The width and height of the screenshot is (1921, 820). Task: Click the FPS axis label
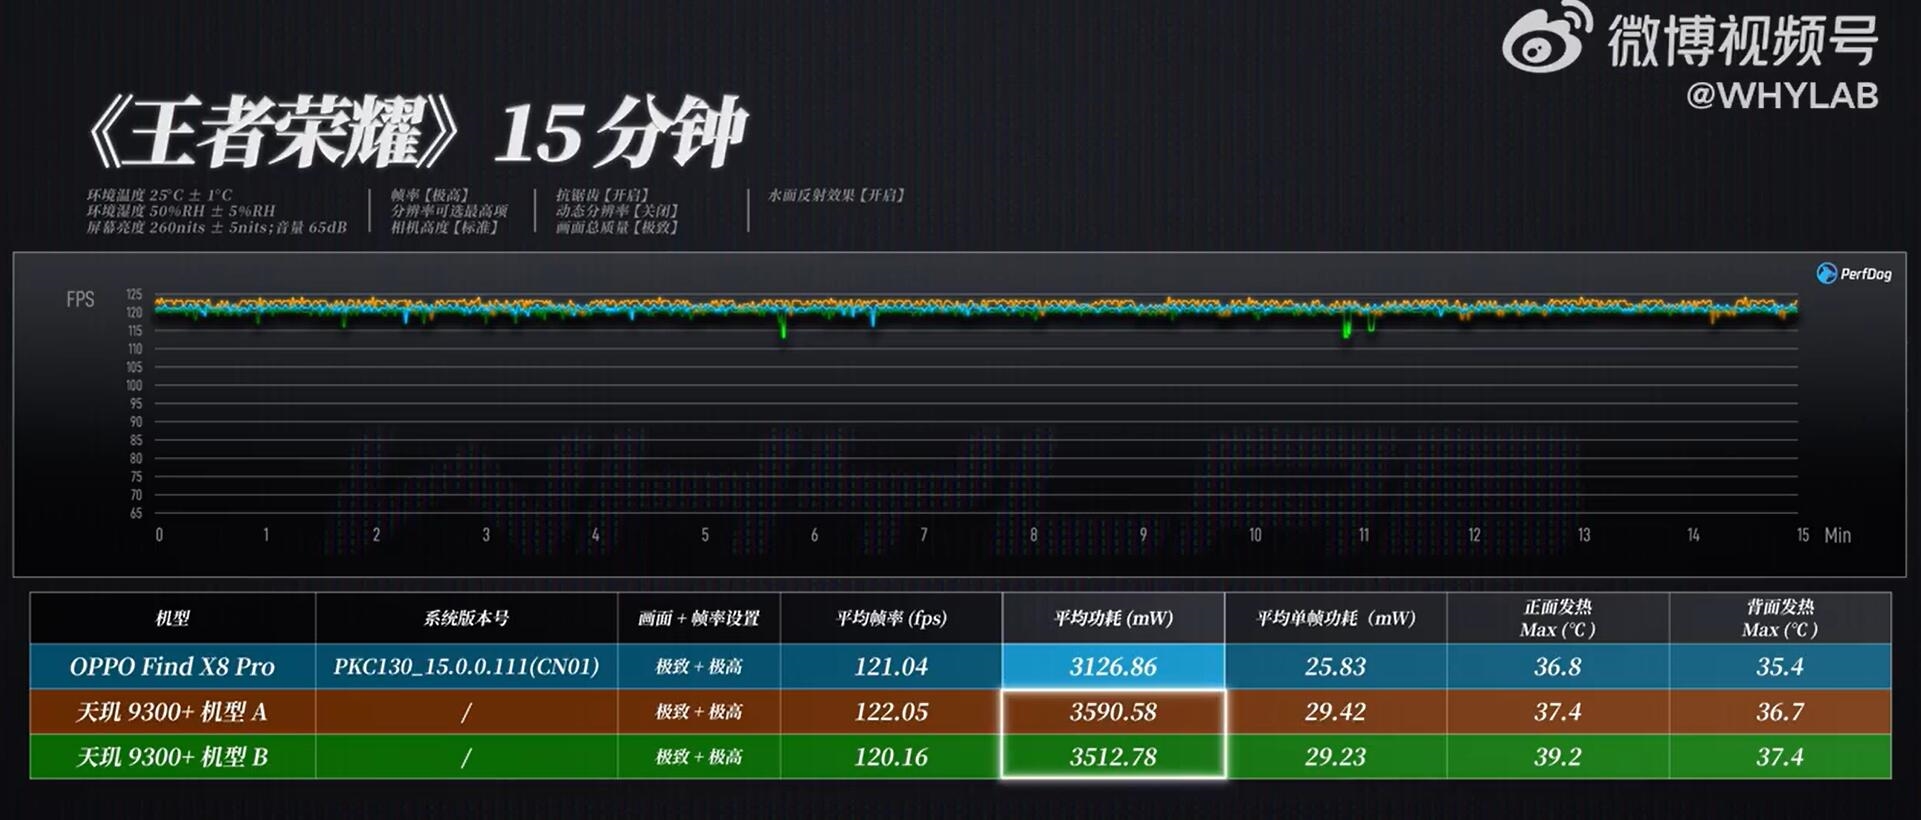point(80,299)
